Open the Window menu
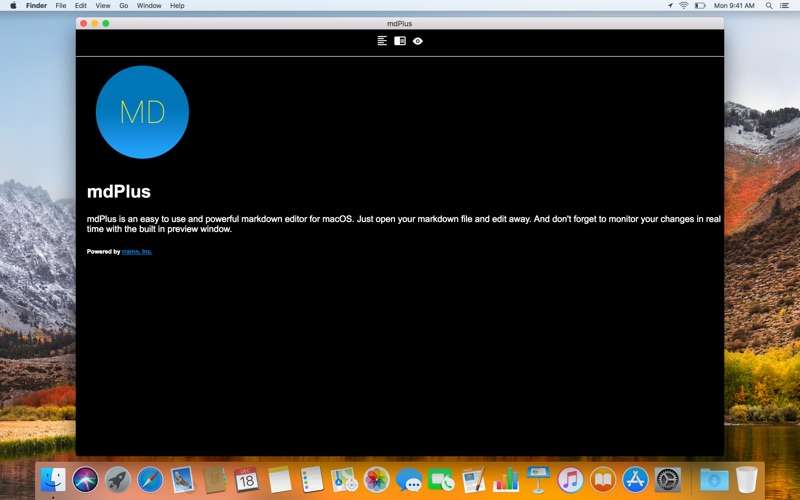The width and height of the screenshot is (800, 500). 149,6
